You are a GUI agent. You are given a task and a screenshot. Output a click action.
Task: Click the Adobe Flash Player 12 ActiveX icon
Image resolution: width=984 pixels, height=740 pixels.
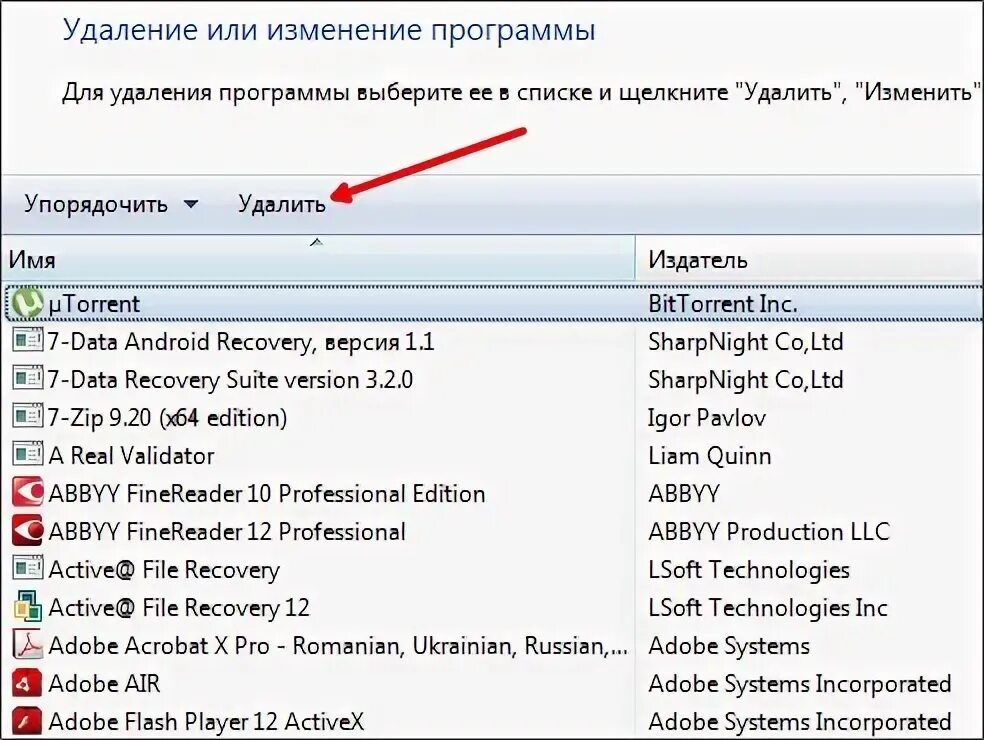[x=28, y=721]
